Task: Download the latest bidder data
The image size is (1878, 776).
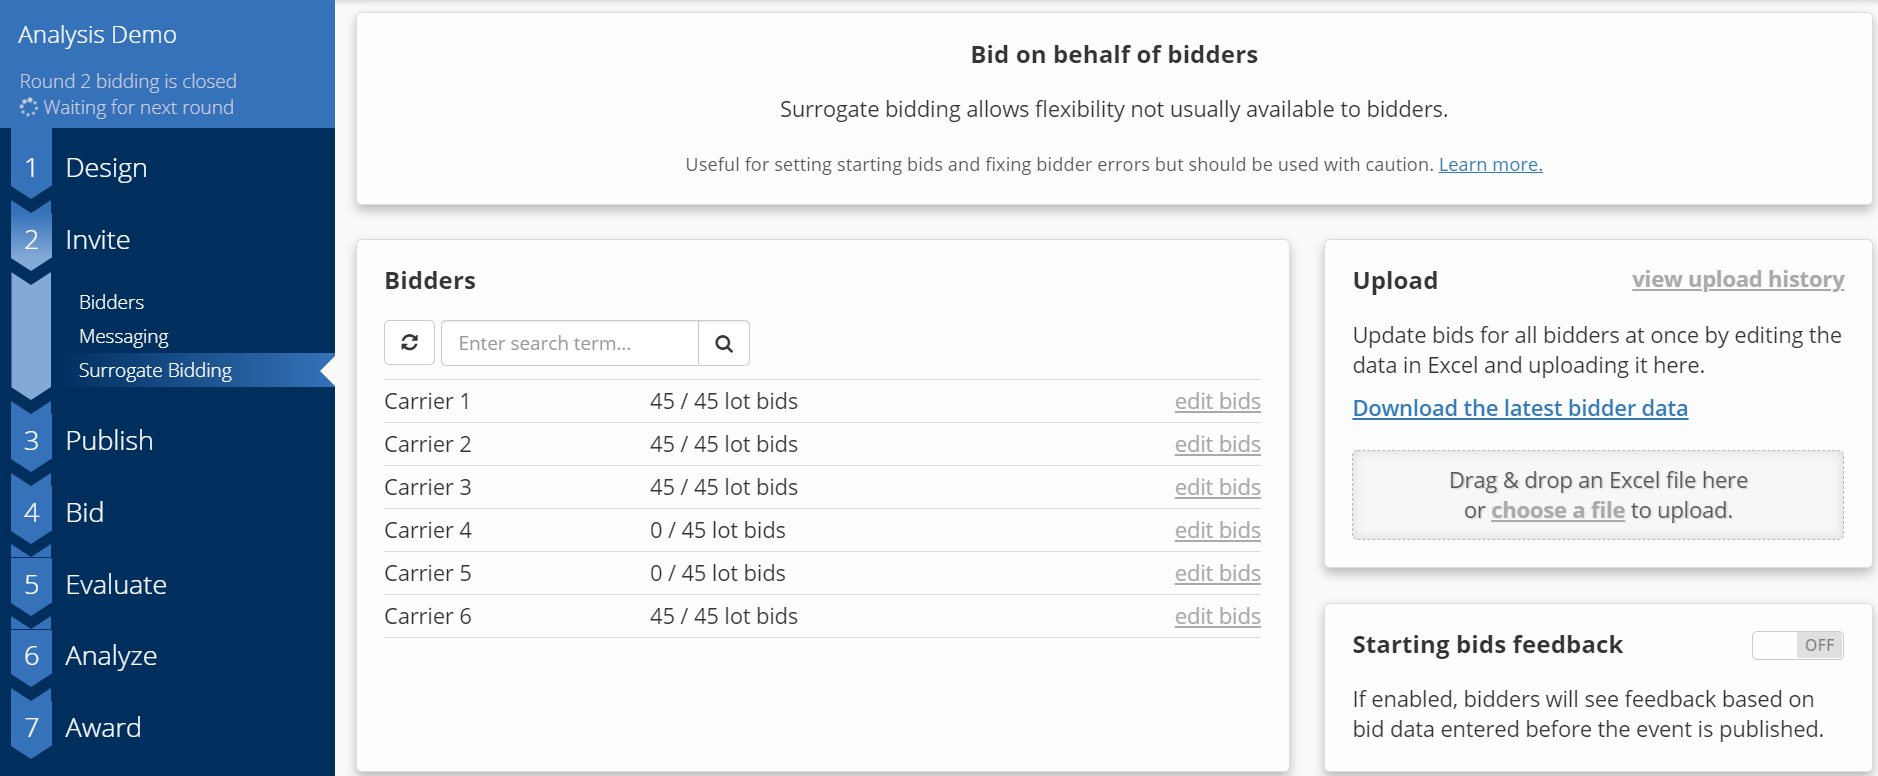Action: click(1520, 408)
